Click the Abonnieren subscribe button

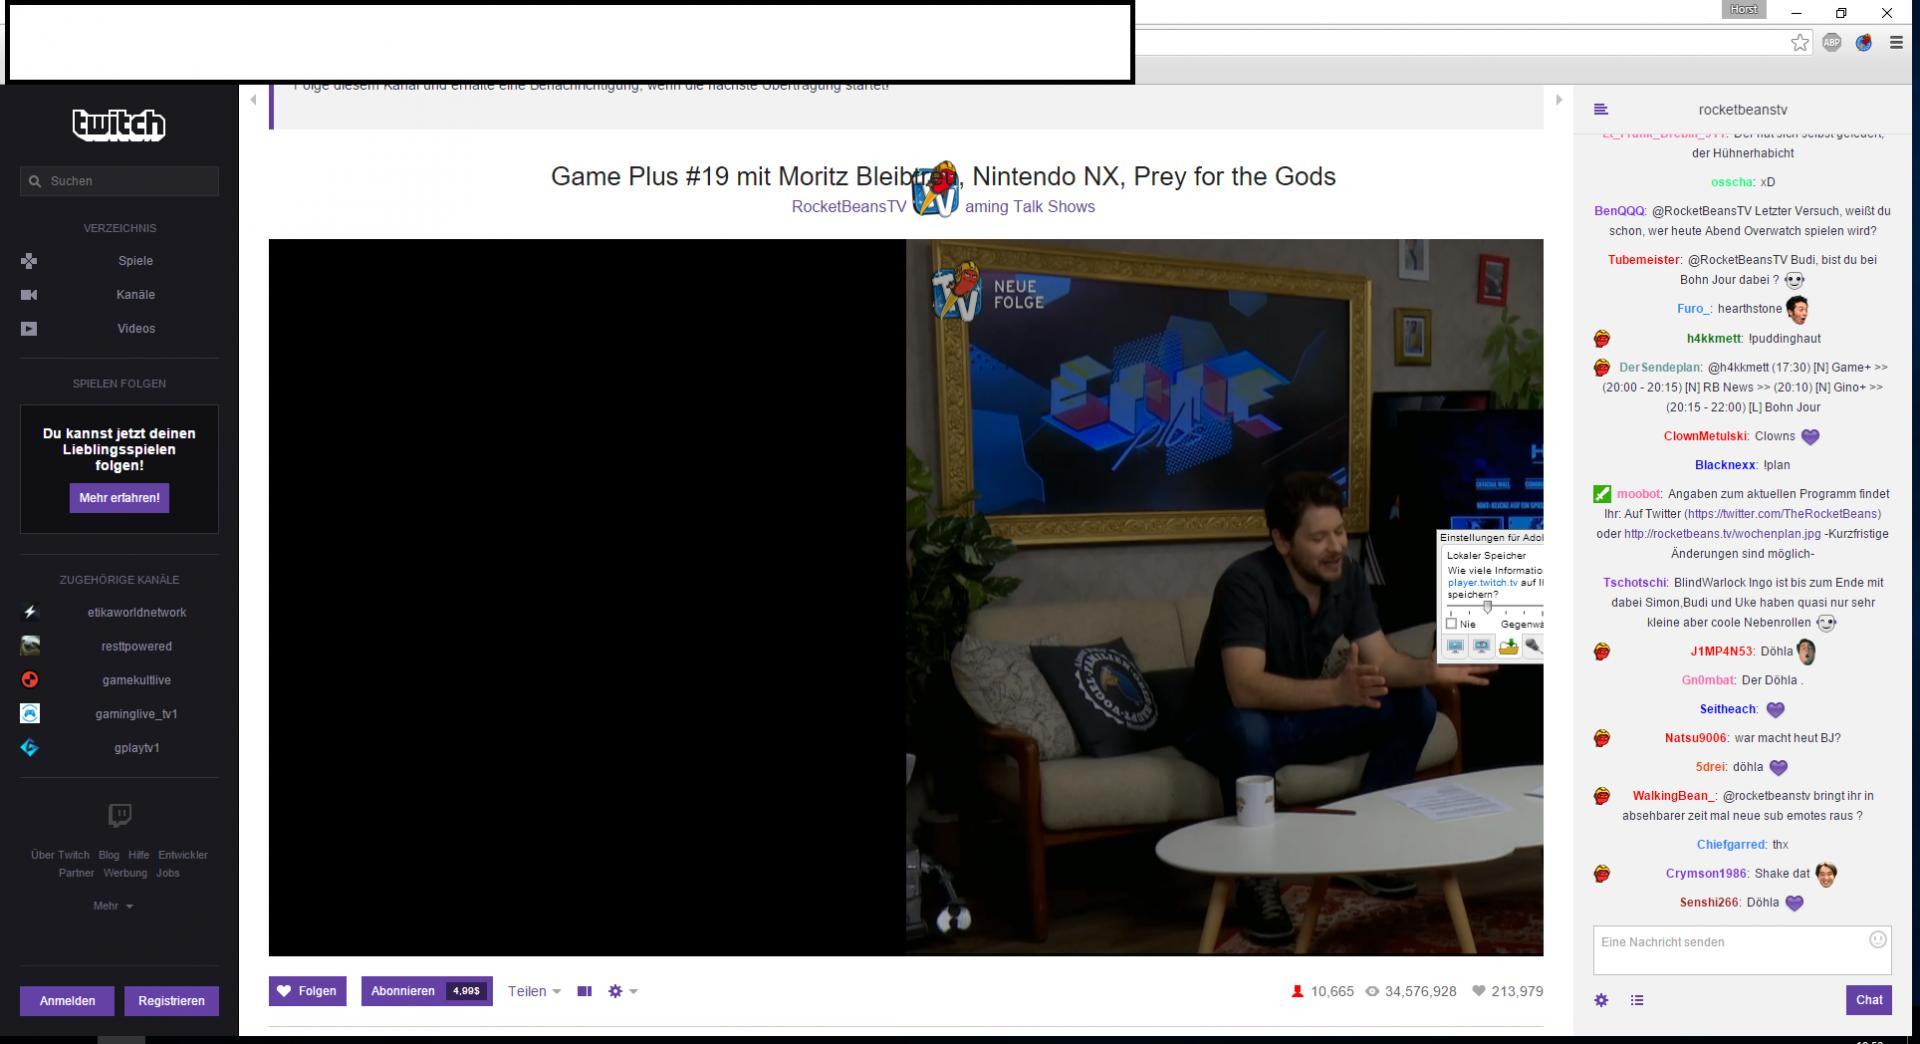point(427,991)
